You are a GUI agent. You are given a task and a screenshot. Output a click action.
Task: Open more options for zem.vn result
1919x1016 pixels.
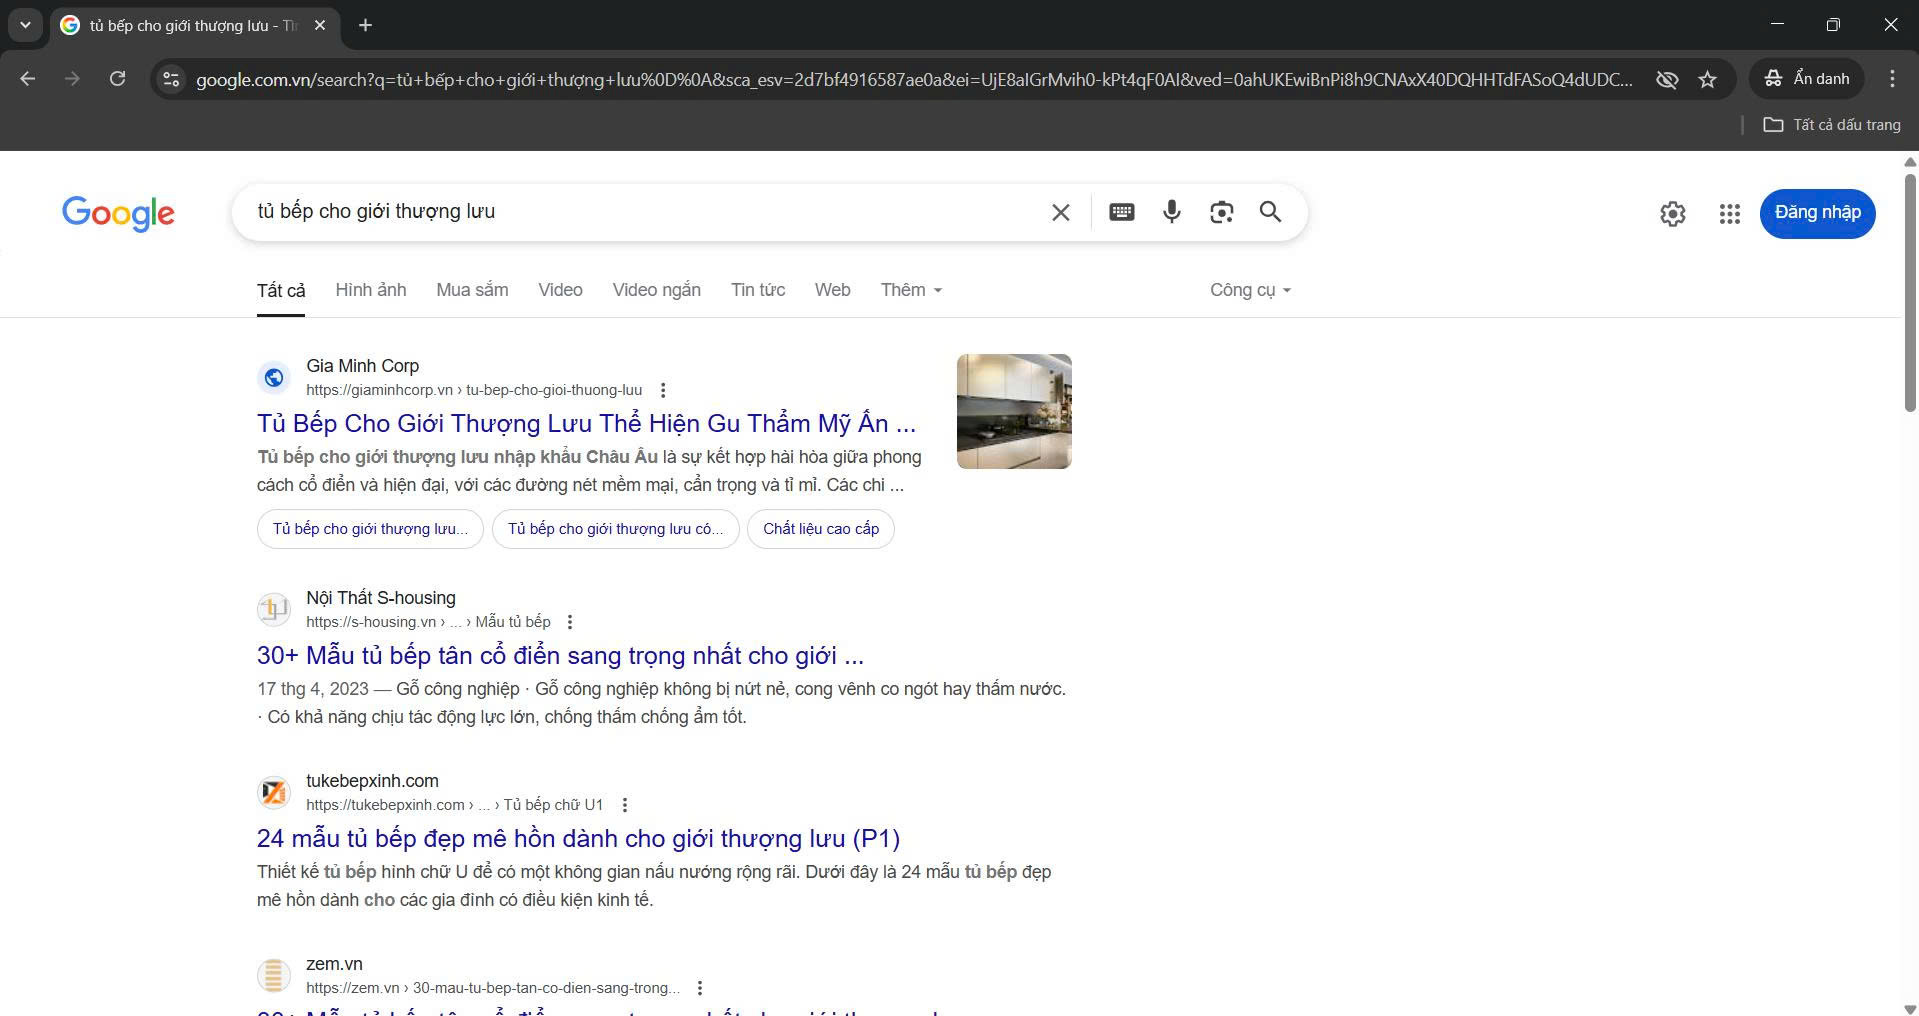pyautogui.click(x=700, y=988)
